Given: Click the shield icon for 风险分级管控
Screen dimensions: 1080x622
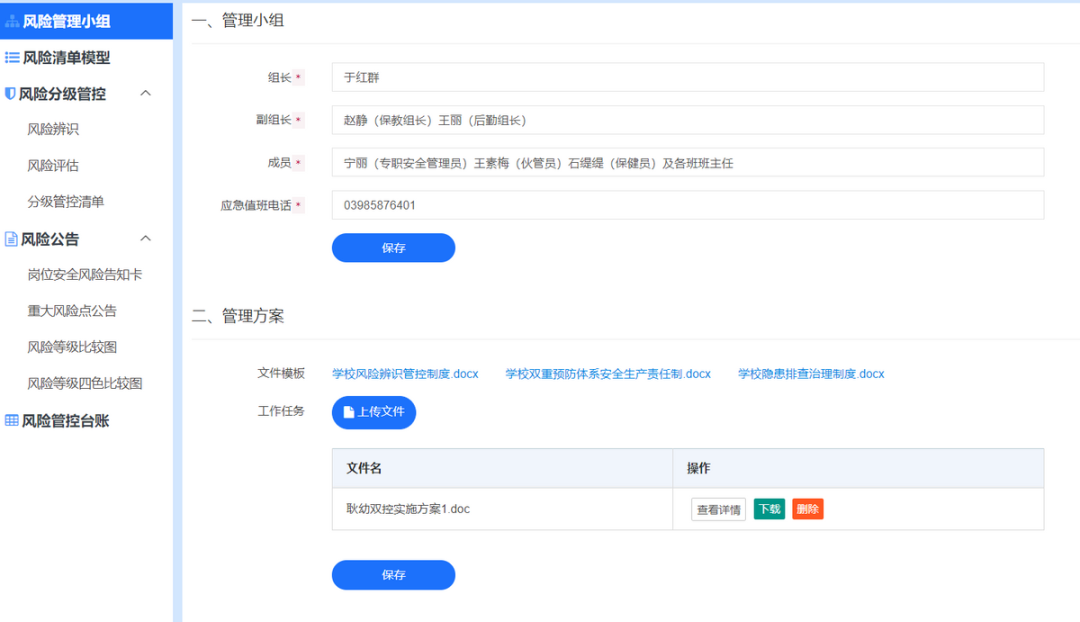Looking at the screenshot, I should click(12, 95).
